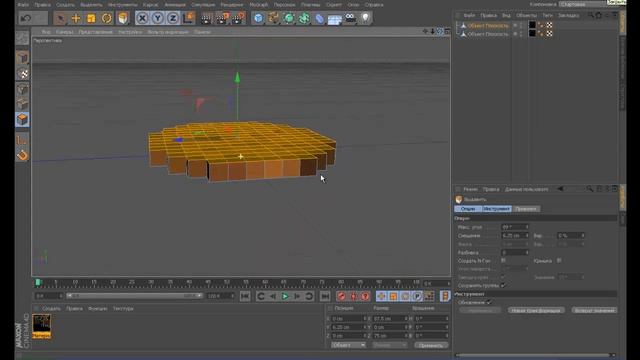Click the Undo arrow icon

coord(26,18)
